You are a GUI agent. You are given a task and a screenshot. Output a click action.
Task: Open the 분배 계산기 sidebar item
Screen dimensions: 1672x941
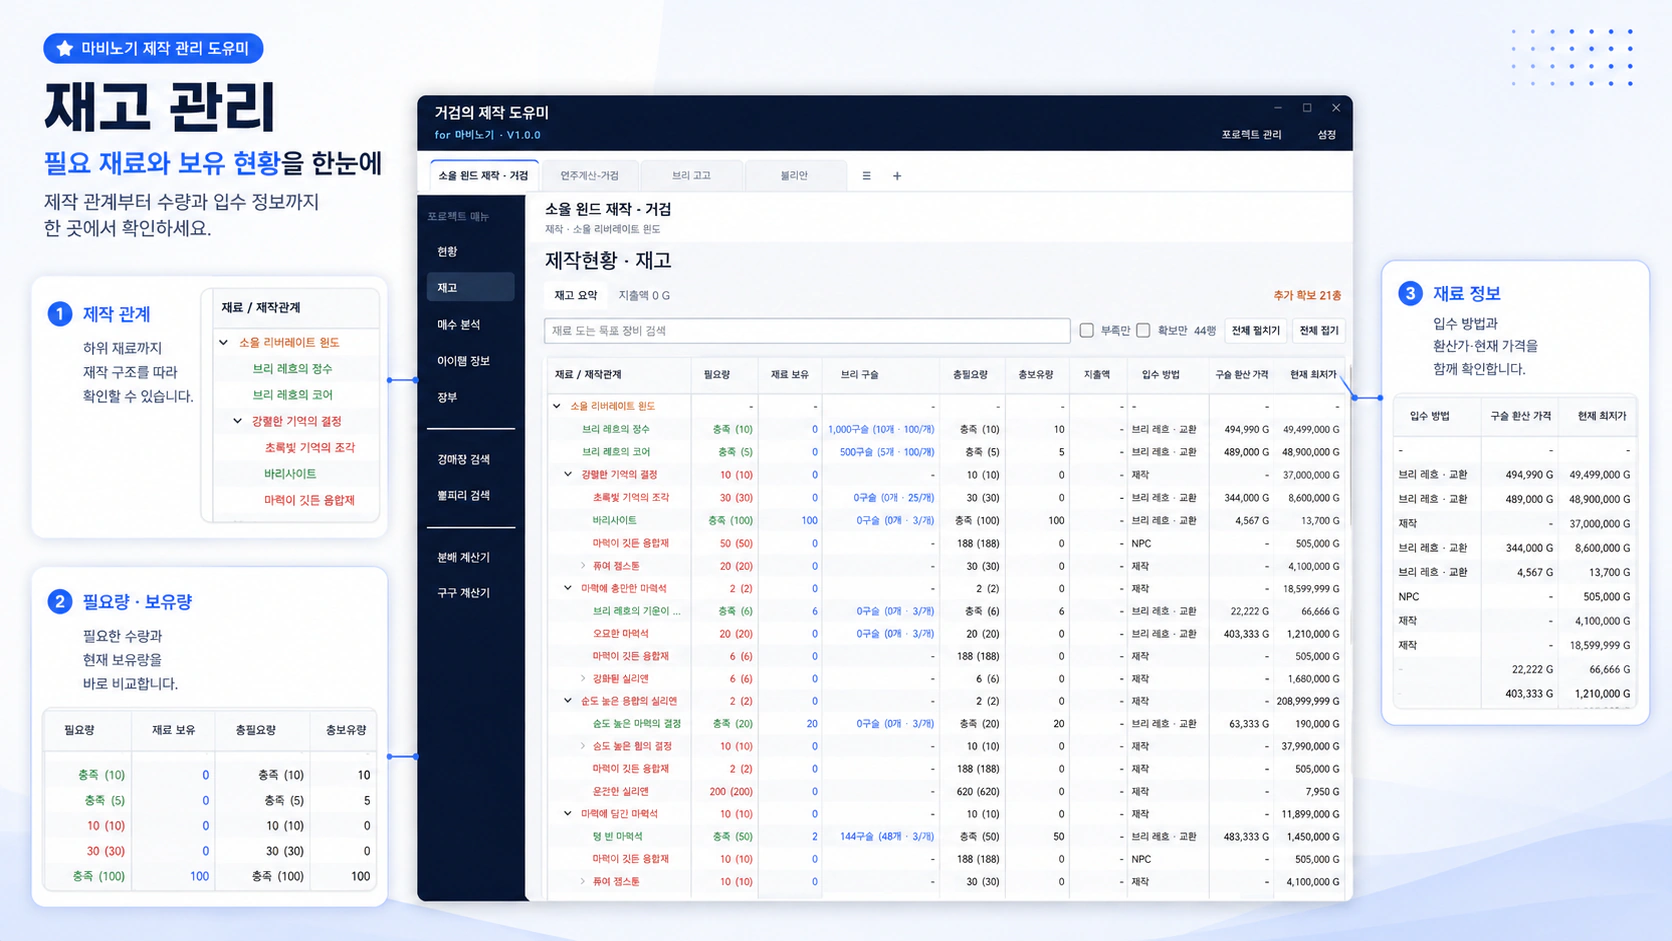(x=470, y=558)
